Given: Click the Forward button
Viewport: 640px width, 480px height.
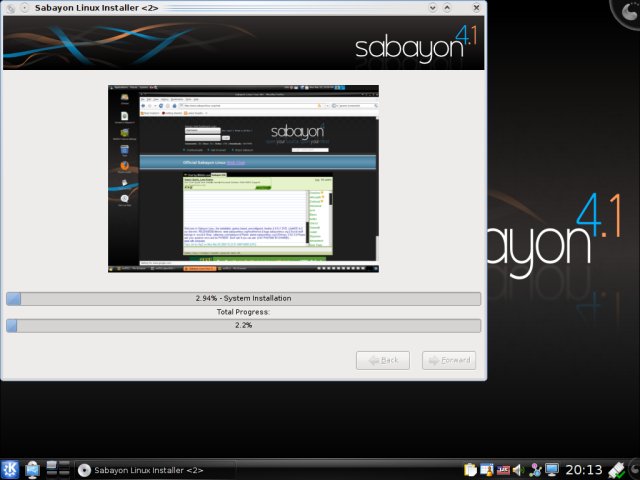Looking at the screenshot, I should 449,360.
